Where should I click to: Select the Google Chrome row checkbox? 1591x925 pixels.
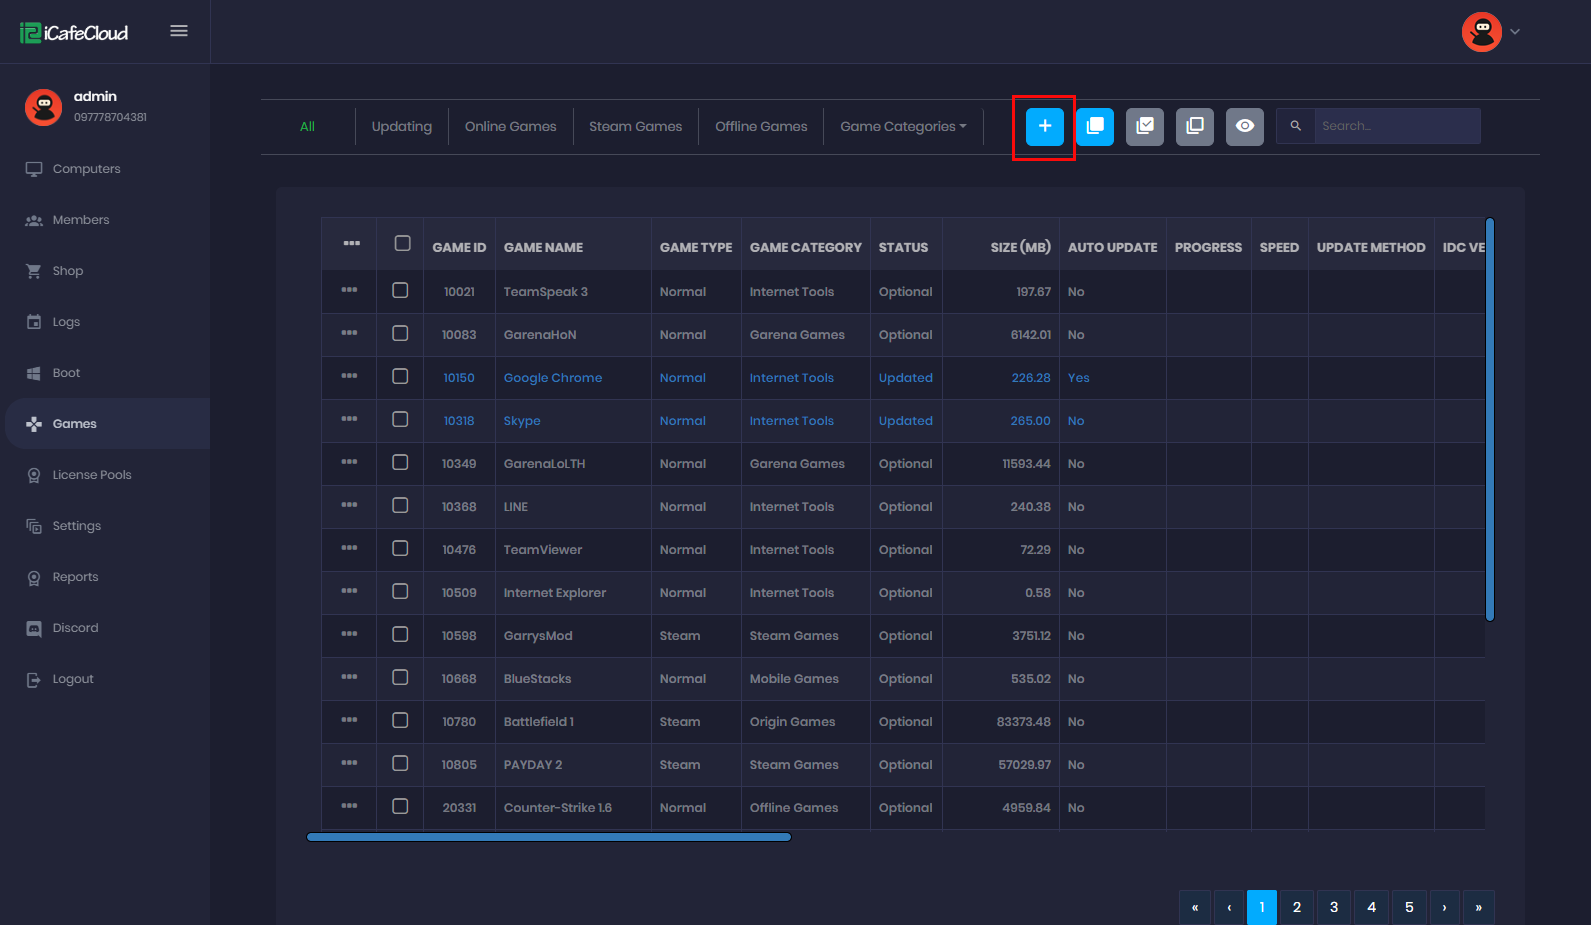[x=400, y=377]
